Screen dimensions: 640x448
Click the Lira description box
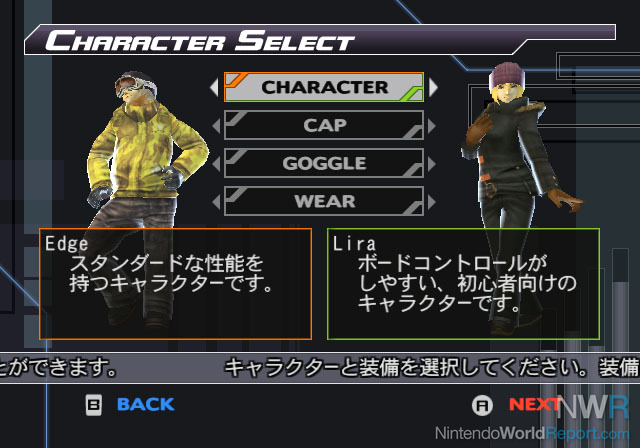[463, 284]
